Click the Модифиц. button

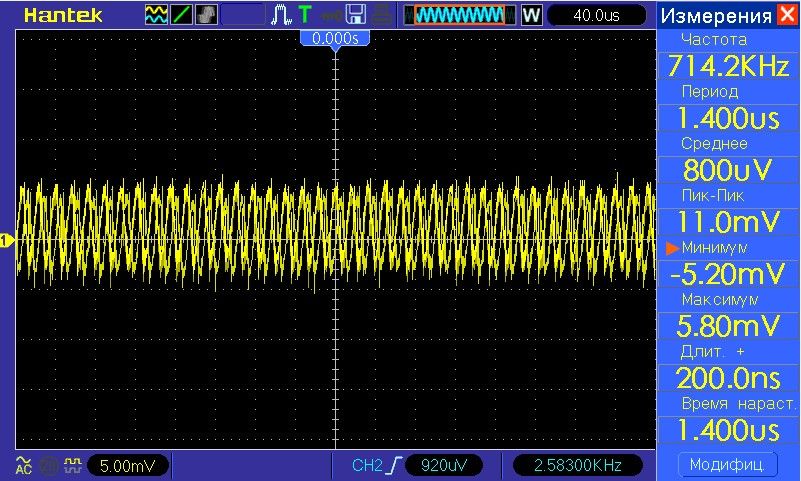(x=727, y=465)
